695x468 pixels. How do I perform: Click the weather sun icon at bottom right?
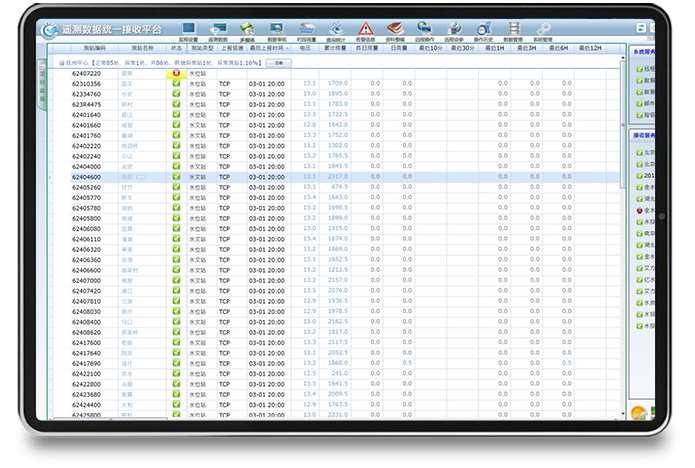pyautogui.click(x=638, y=411)
